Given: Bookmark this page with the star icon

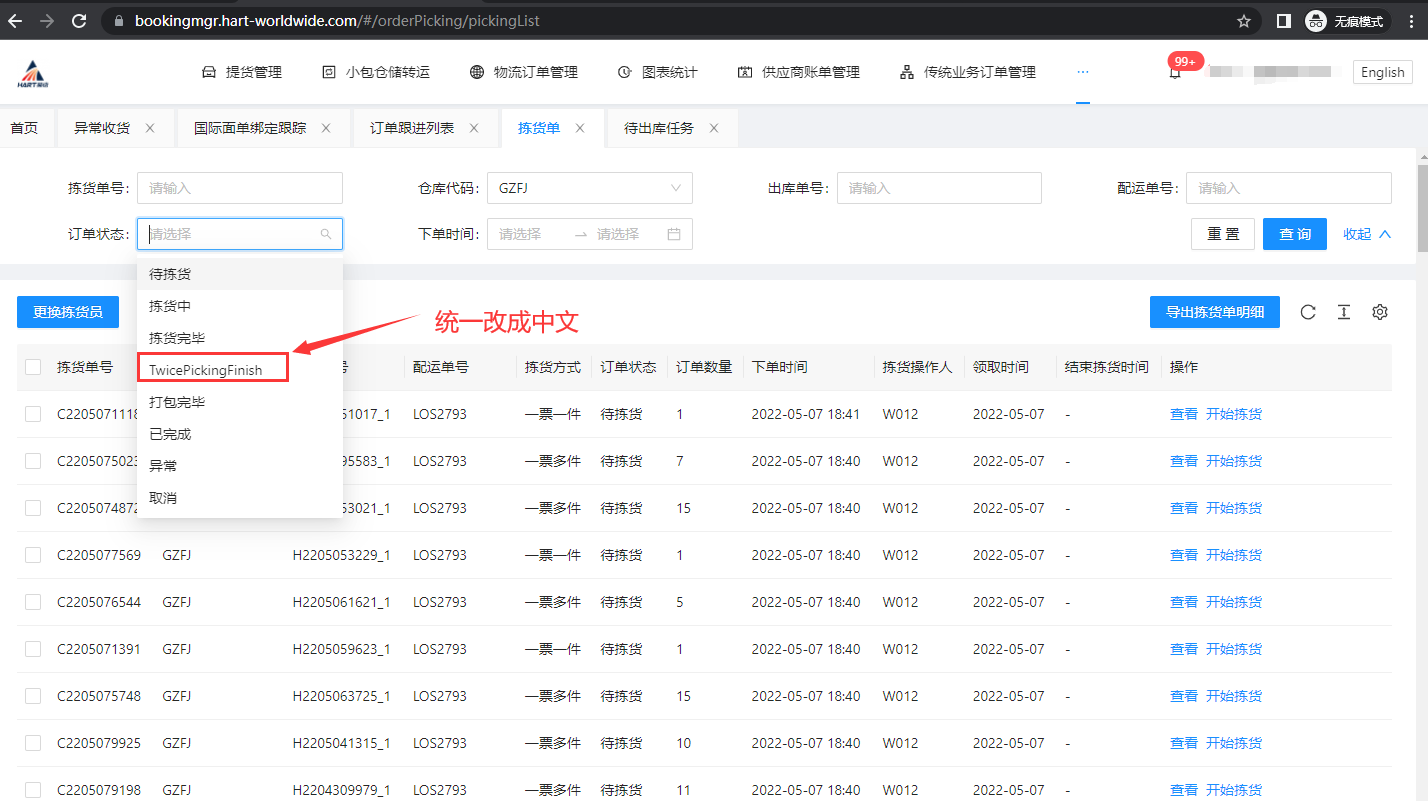Looking at the screenshot, I should 1244,20.
